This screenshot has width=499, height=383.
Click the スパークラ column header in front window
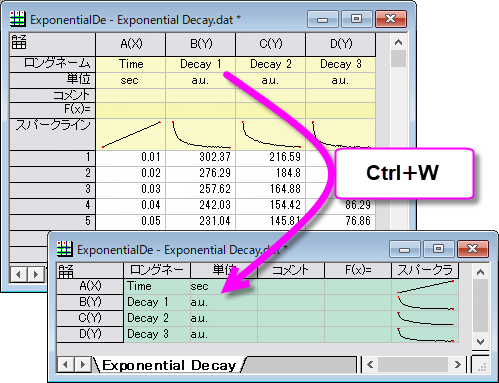click(425, 270)
